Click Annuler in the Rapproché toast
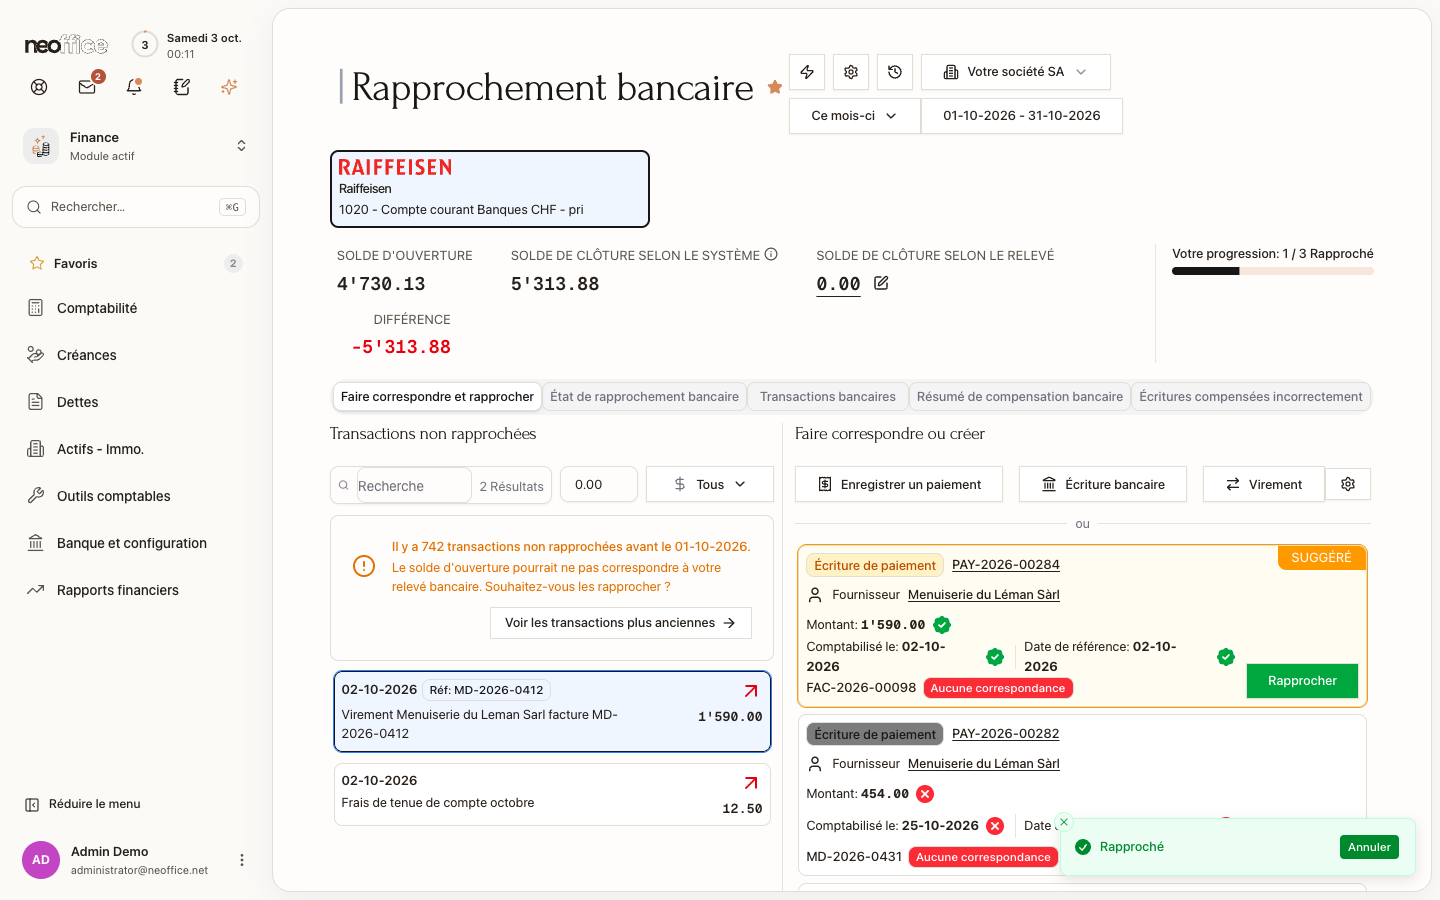The width and height of the screenshot is (1440, 900). coord(1369,847)
